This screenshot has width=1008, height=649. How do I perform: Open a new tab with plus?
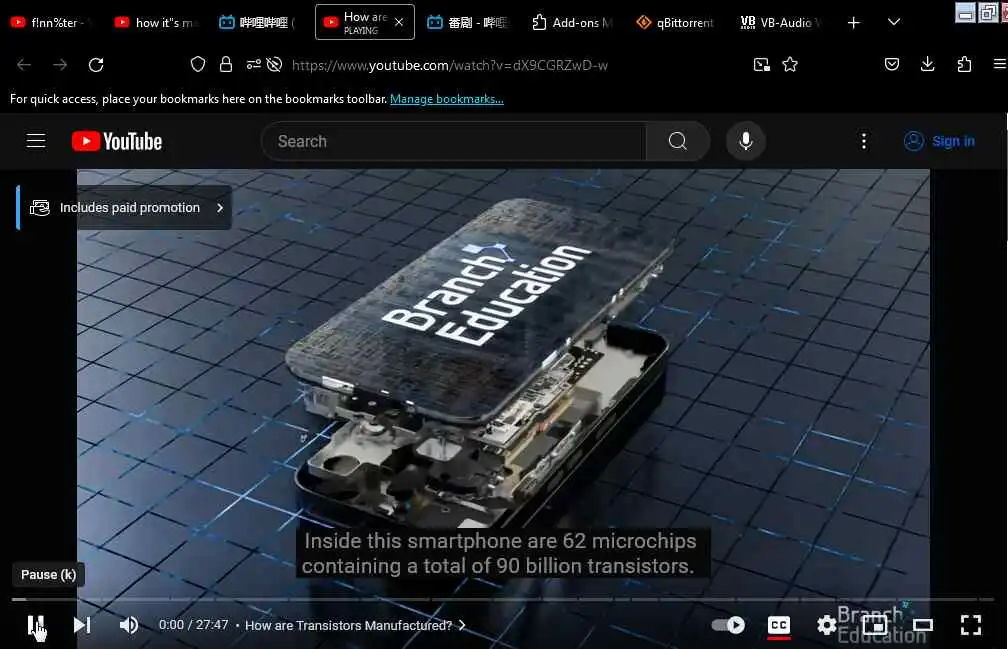853,22
